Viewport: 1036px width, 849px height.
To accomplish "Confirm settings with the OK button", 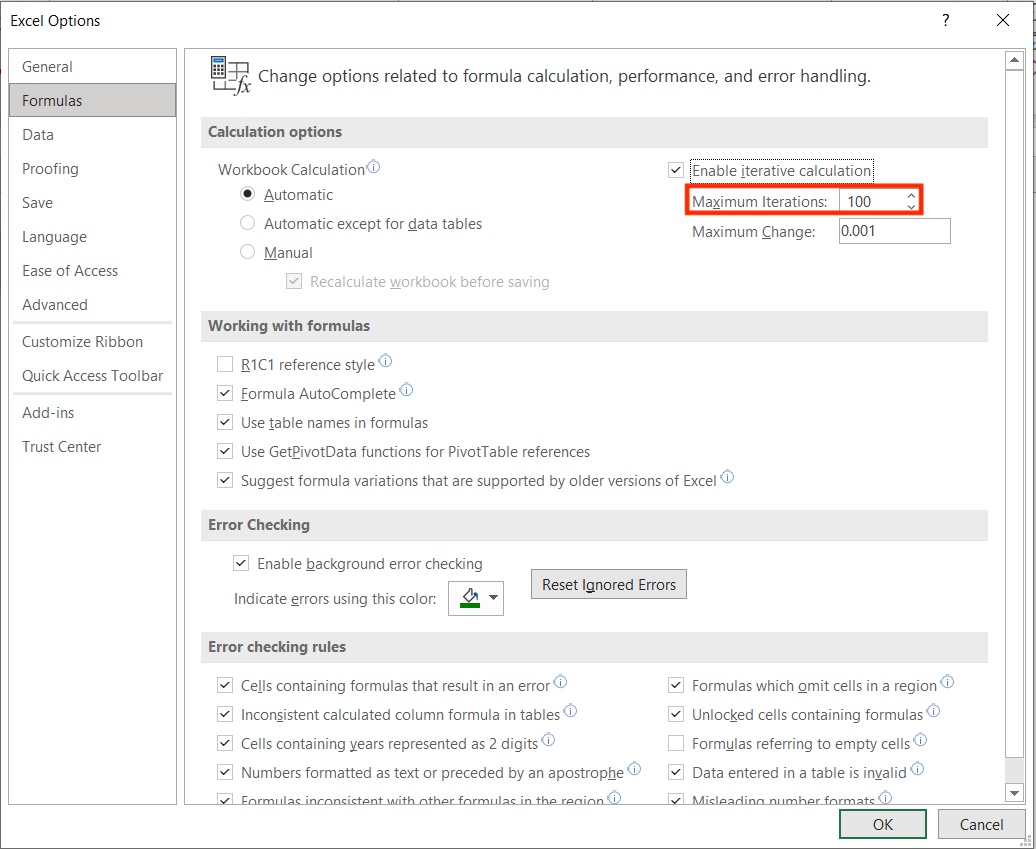I will [882, 823].
